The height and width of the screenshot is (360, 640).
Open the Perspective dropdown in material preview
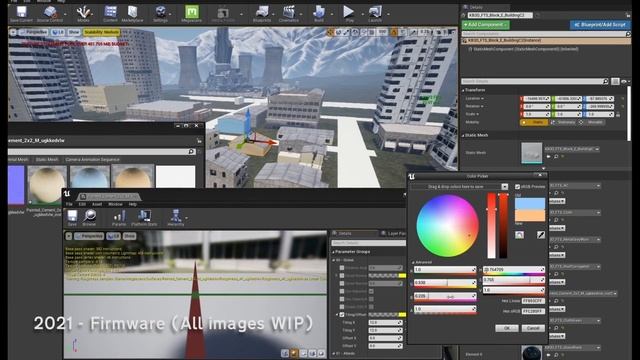89,236
